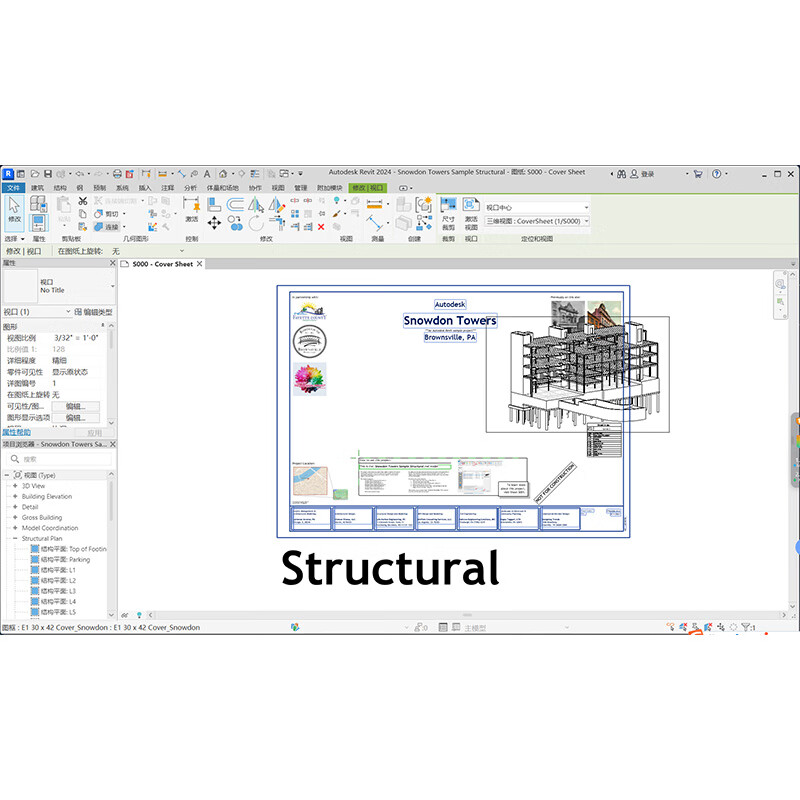Switch to the 插入 ribbon tab
The image size is (800, 800).
(x=145, y=188)
